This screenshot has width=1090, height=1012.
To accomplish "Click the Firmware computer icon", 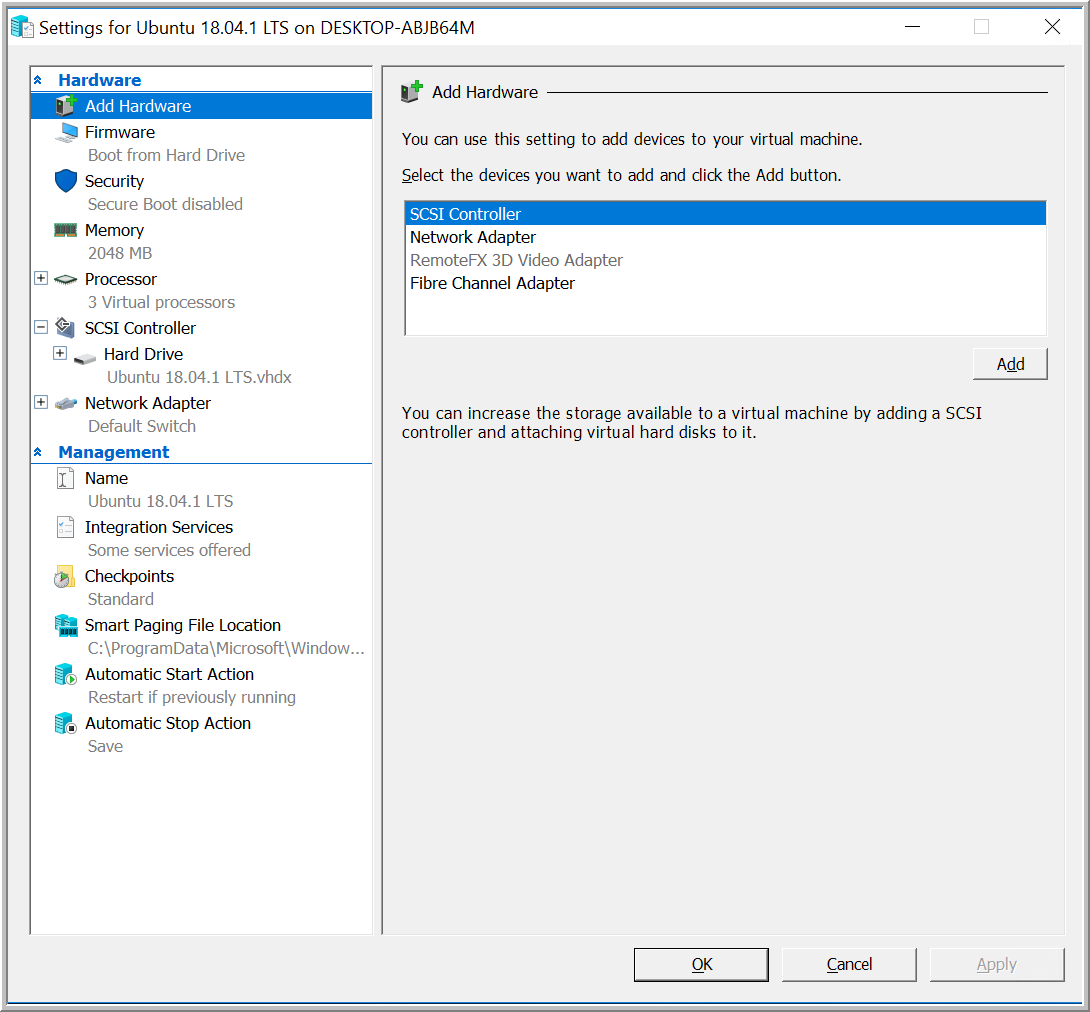I will point(66,132).
